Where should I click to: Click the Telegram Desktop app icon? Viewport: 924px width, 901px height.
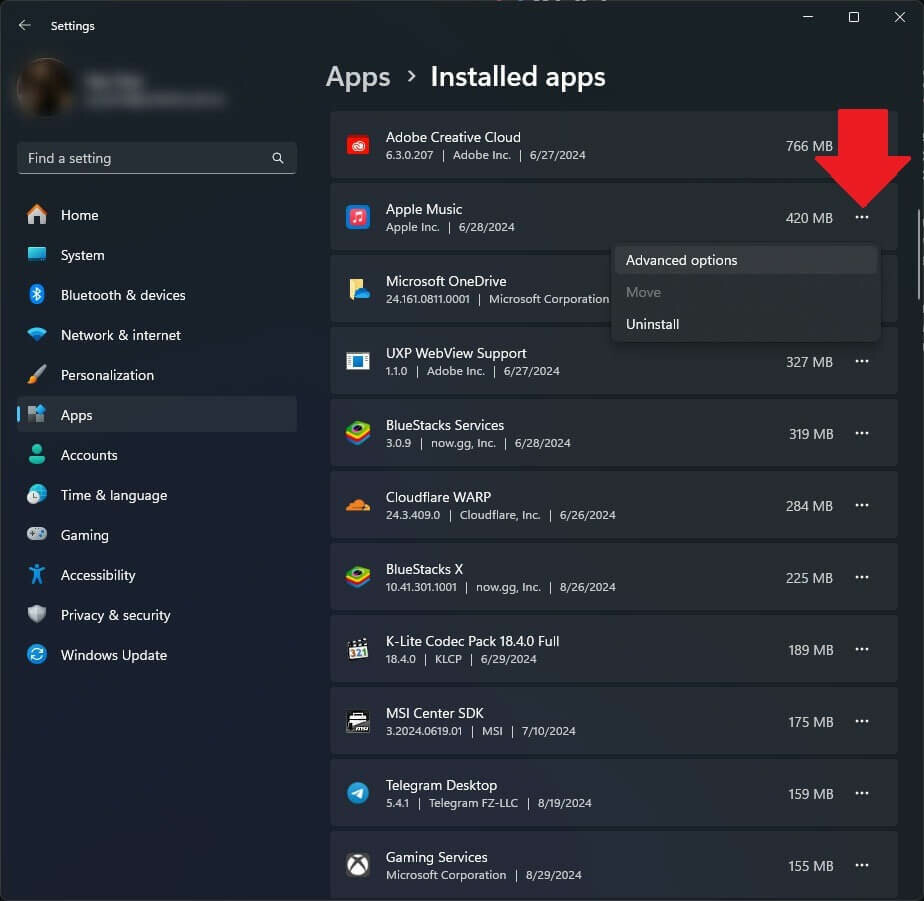point(358,793)
